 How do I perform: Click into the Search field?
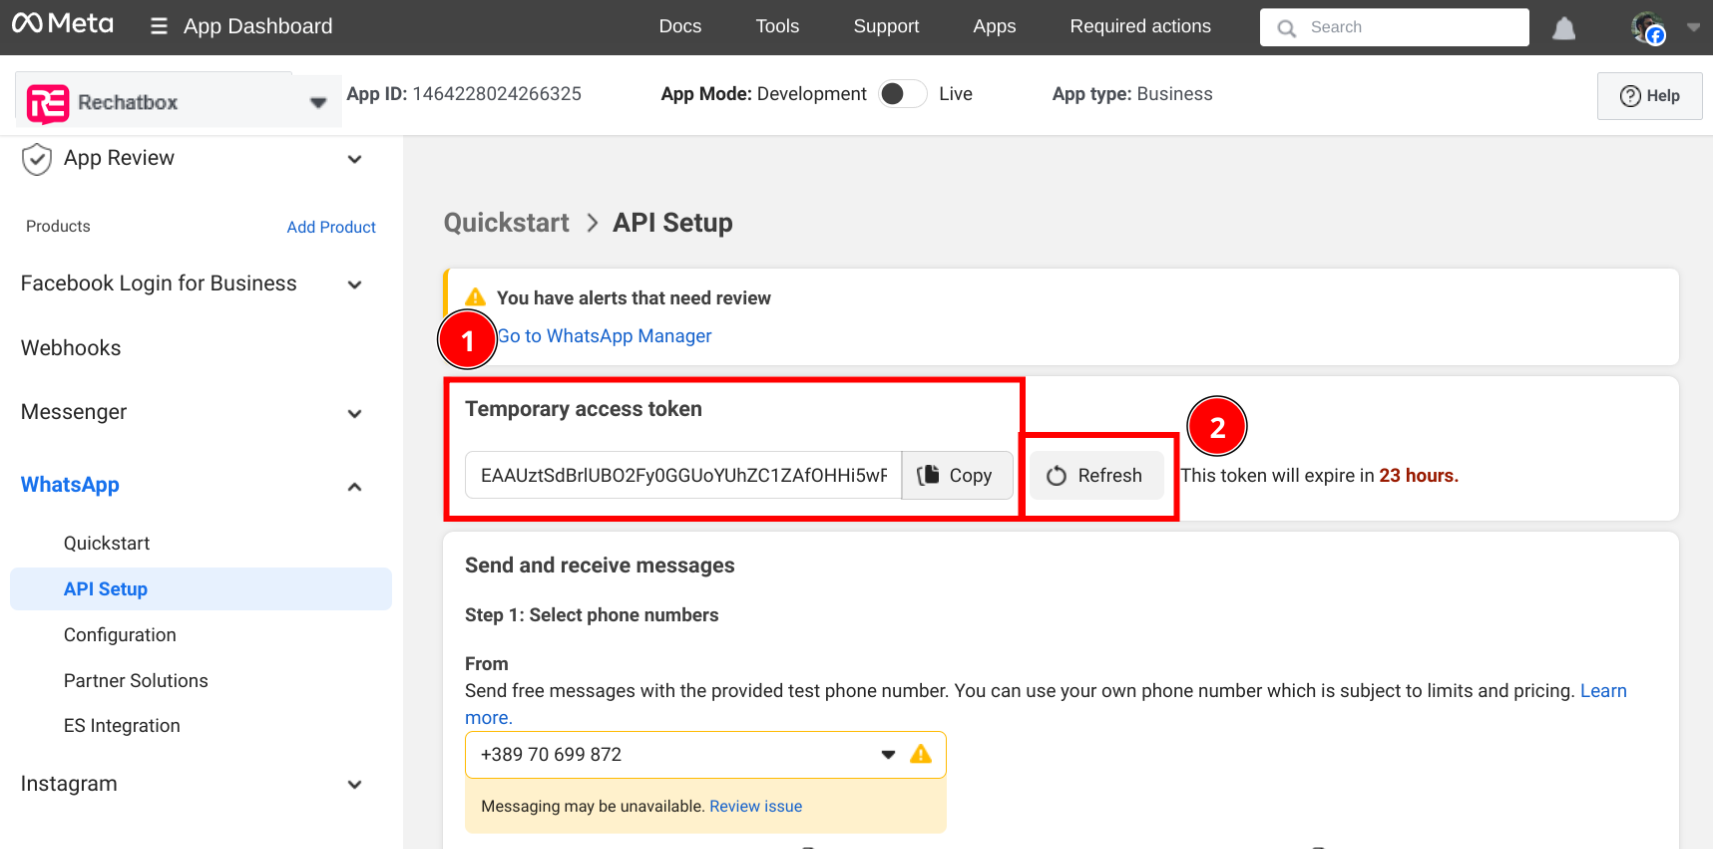[1394, 27]
